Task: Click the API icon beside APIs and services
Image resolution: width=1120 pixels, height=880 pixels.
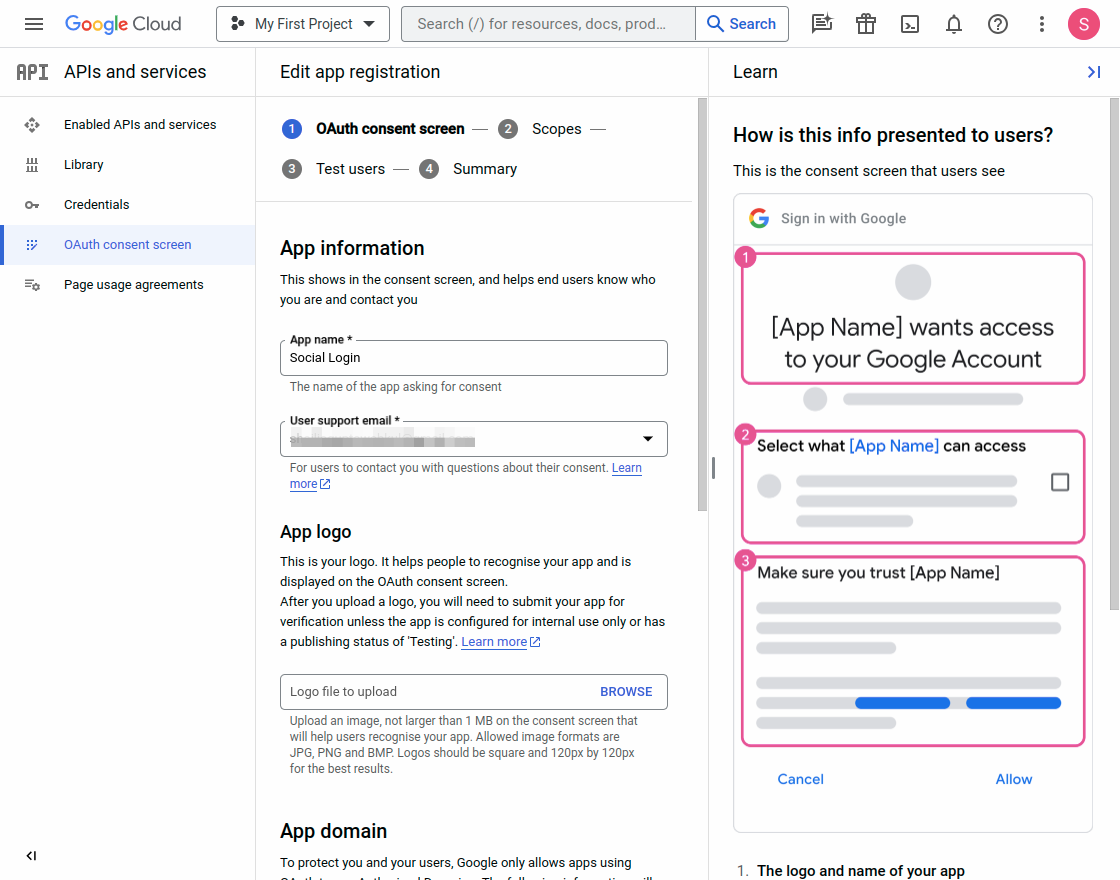Action: tap(32, 72)
